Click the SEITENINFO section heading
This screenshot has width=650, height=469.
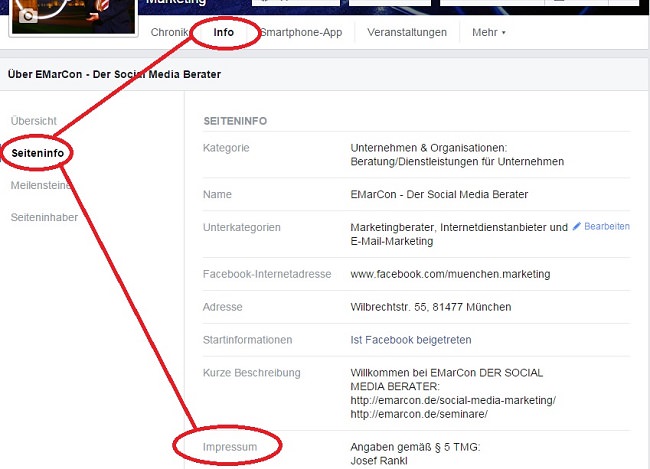click(x=235, y=121)
